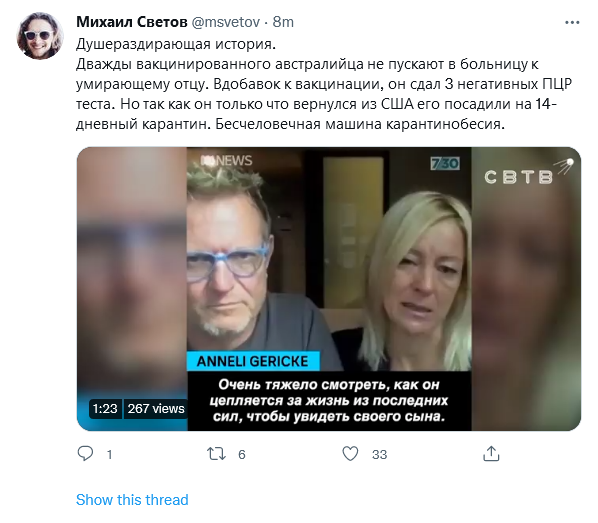Viewport: 598px width, 523px height.
Task: Click the tweet text starting with Душераздирающая
Action: pos(324,84)
